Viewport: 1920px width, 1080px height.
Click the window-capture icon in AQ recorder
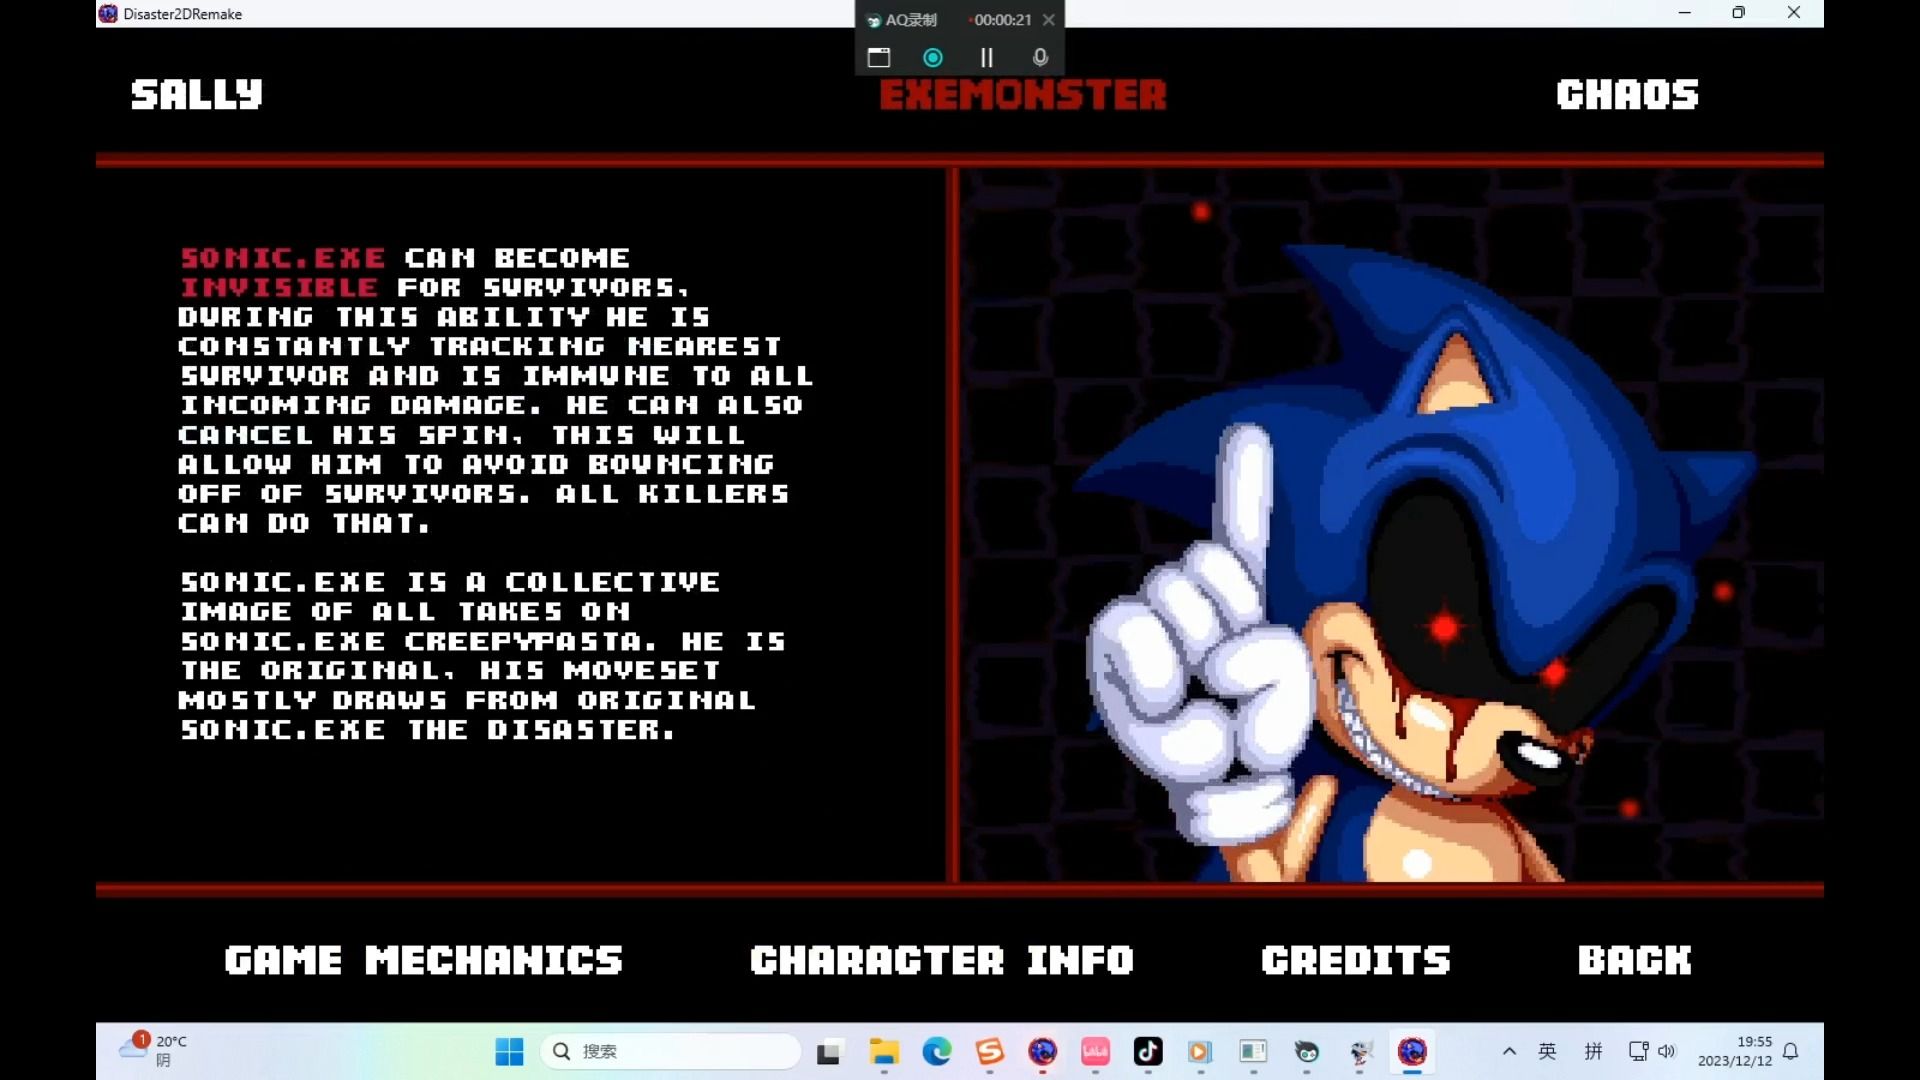pyautogui.click(x=879, y=57)
